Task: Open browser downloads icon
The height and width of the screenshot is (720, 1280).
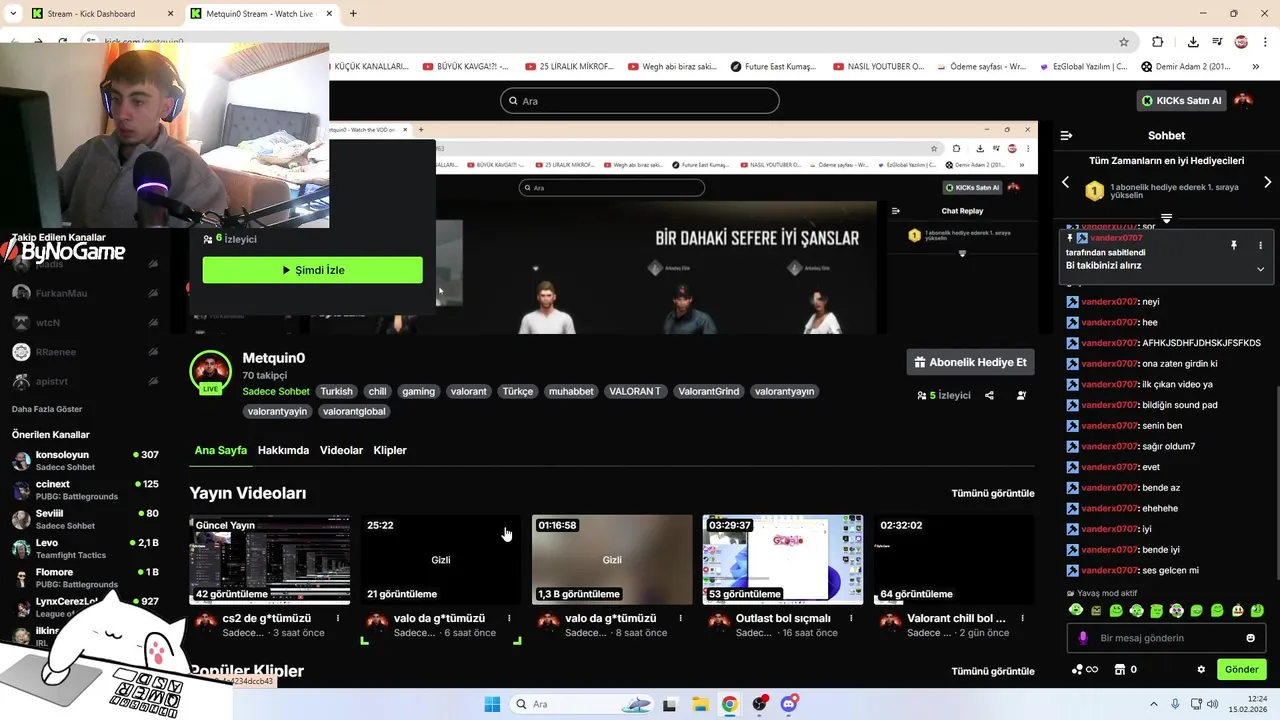Action: click(x=1193, y=42)
